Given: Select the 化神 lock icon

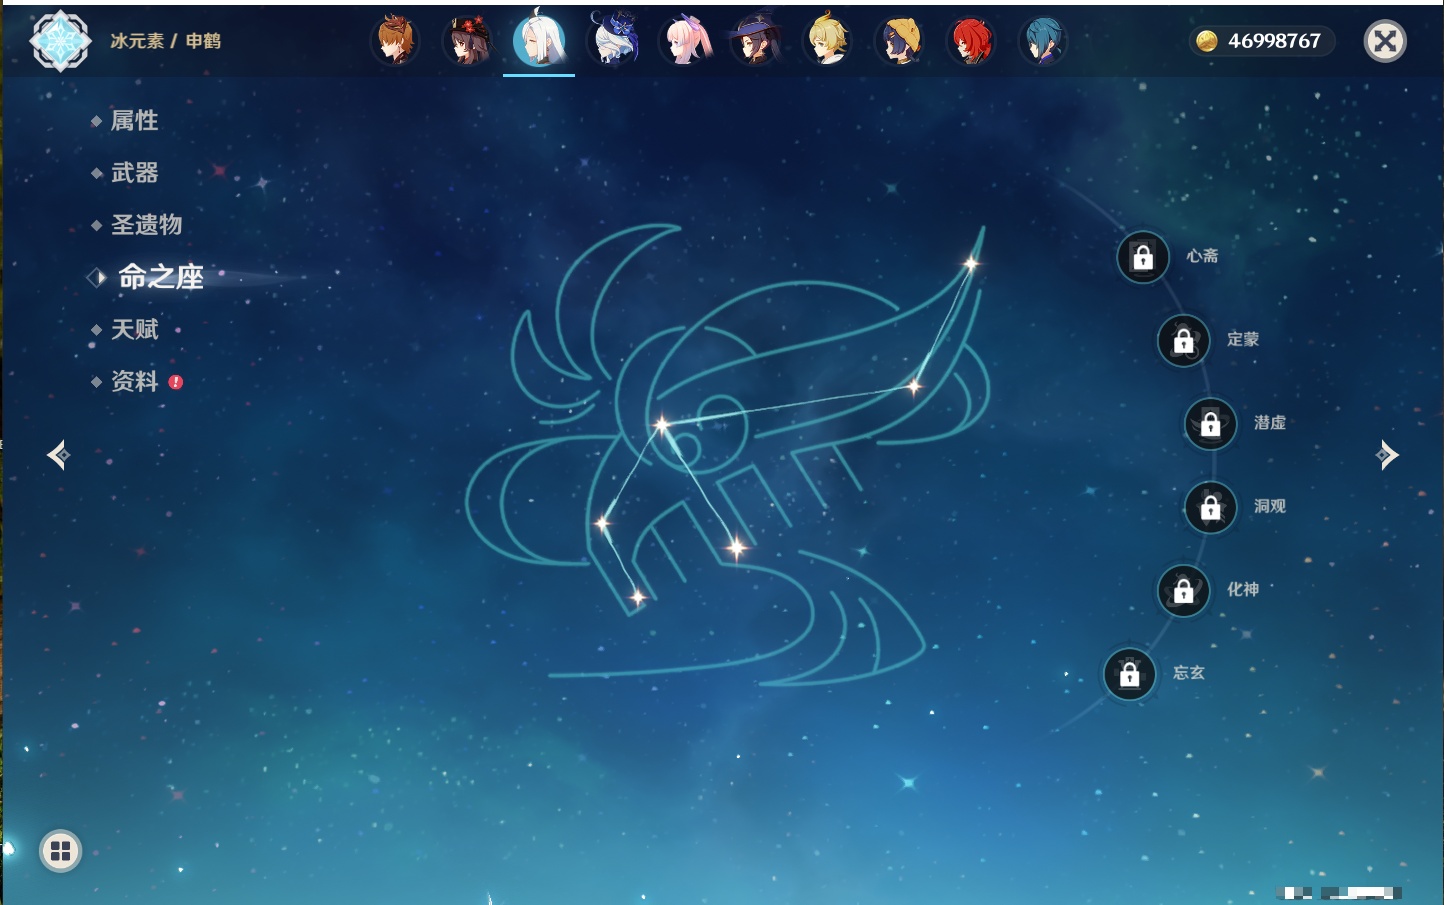Looking at the screenshot, I should click(x=1184, y=590).
